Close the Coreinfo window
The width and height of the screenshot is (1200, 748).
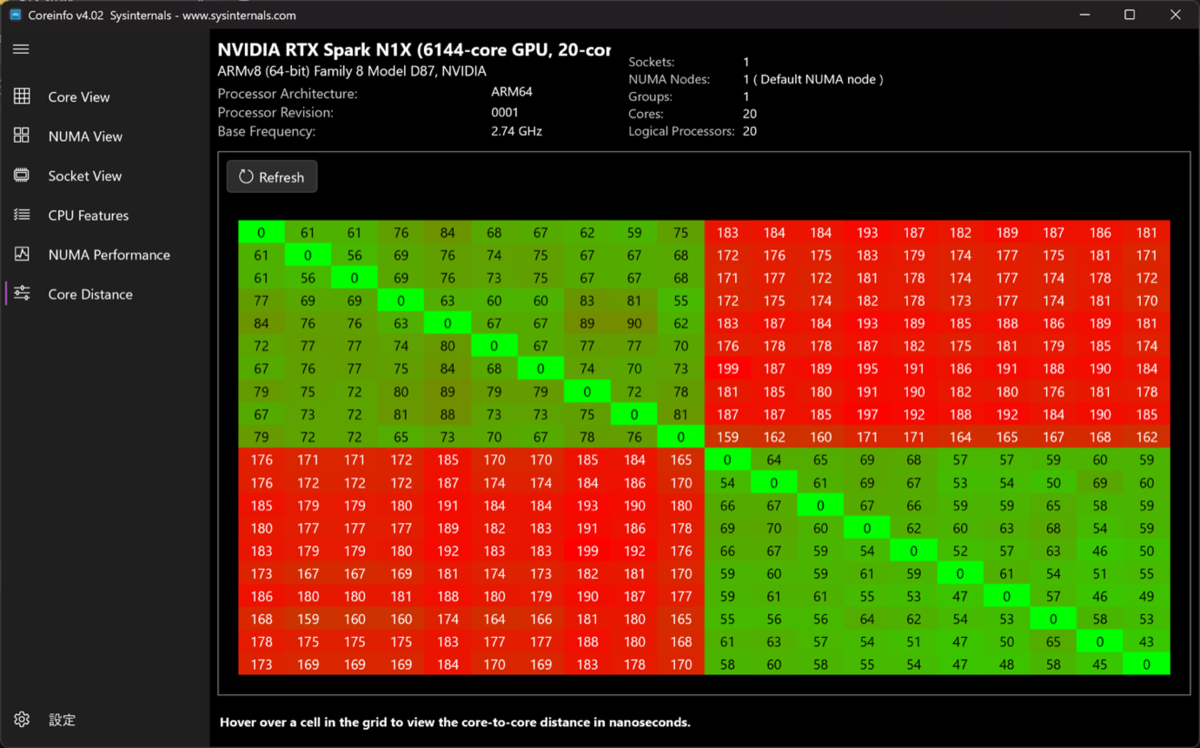[1176, 15]
